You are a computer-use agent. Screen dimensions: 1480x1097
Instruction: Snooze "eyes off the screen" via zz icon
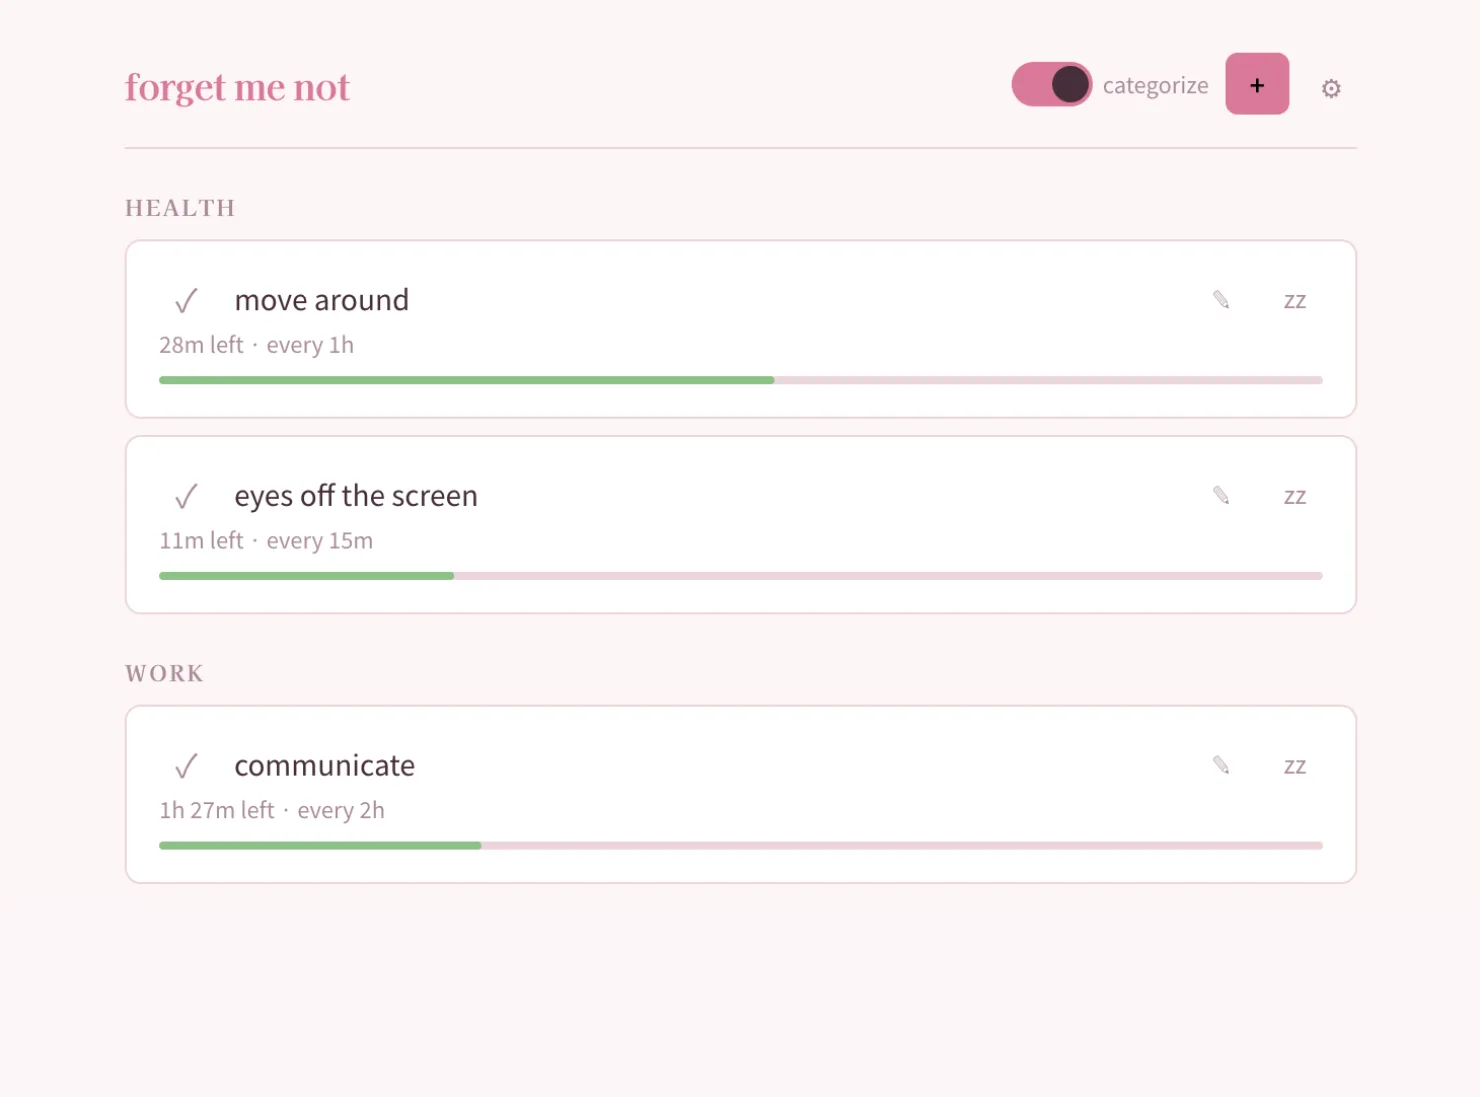(x=1295, y=495)
